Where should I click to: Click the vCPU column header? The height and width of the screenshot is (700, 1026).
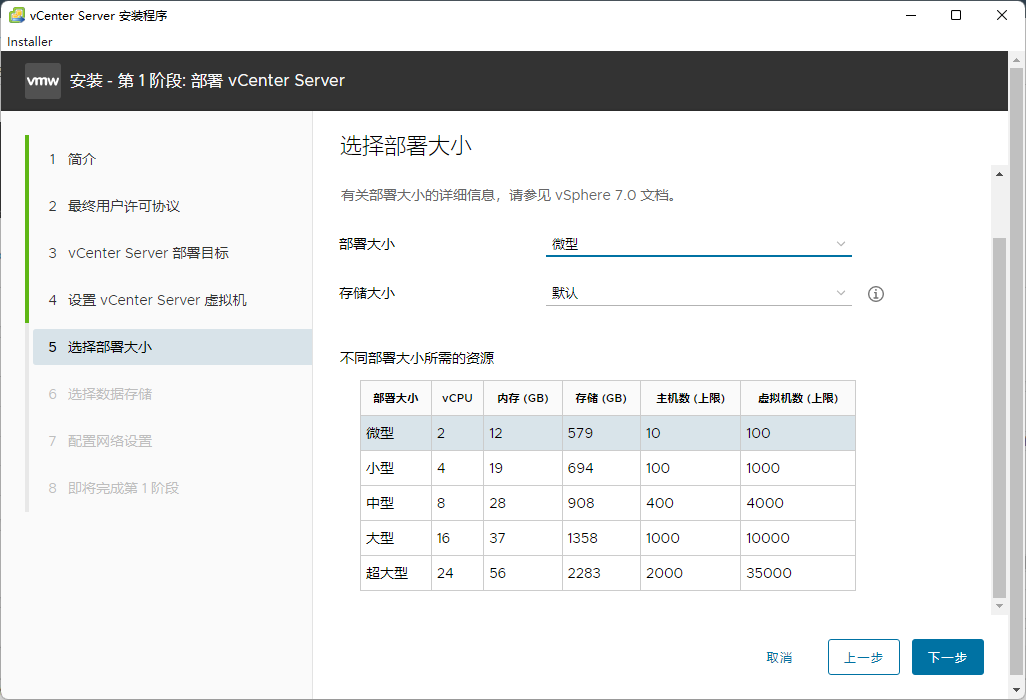[x=457, y=398]
